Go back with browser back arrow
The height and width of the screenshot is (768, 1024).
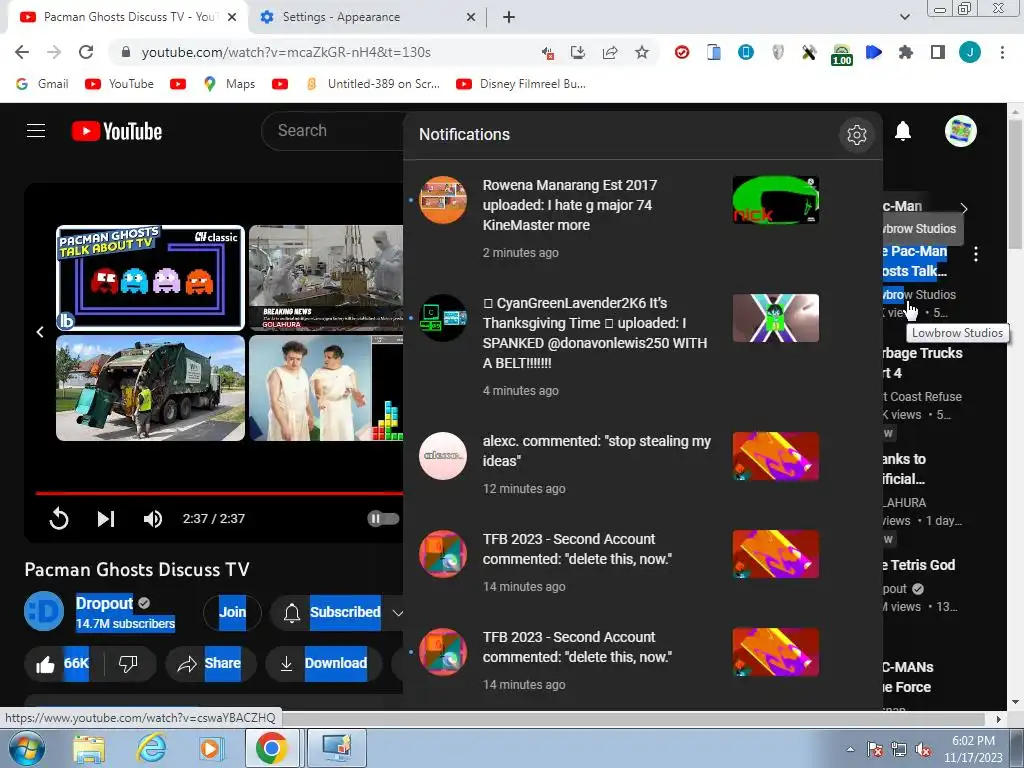[x=22, y=52]
